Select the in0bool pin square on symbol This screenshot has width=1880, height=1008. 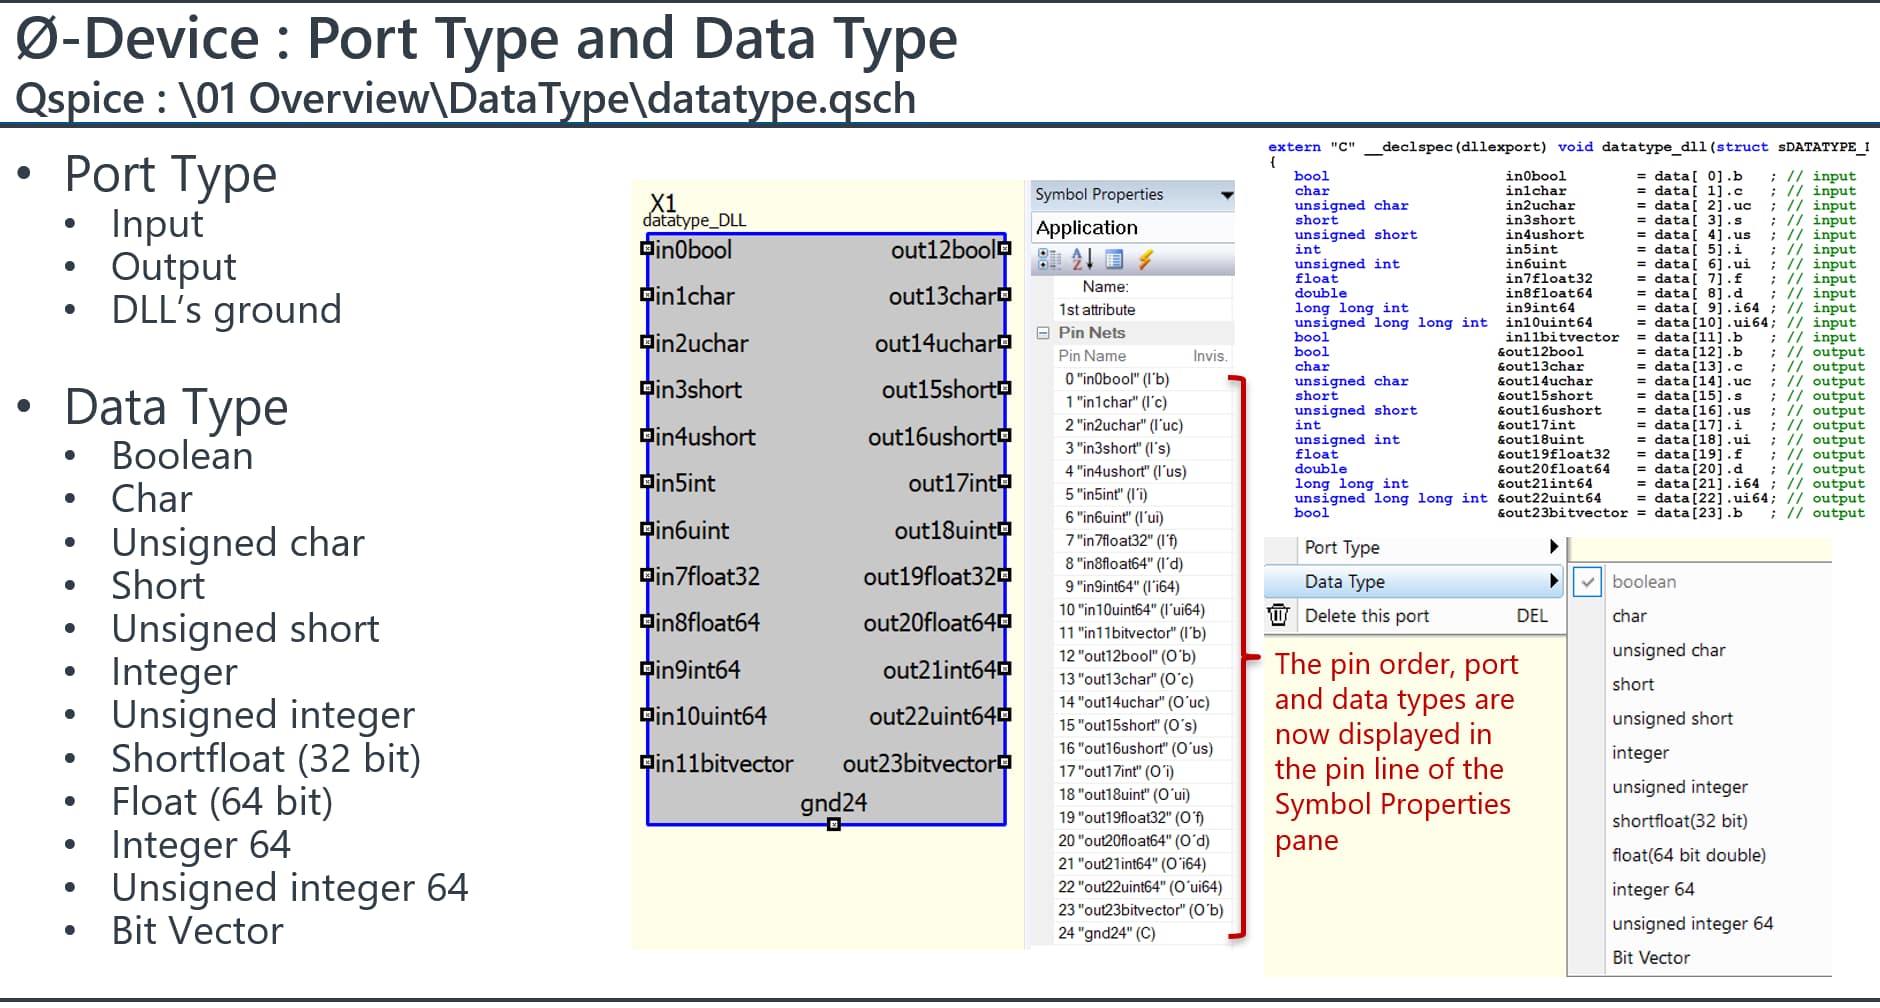(x=647, y=248)
